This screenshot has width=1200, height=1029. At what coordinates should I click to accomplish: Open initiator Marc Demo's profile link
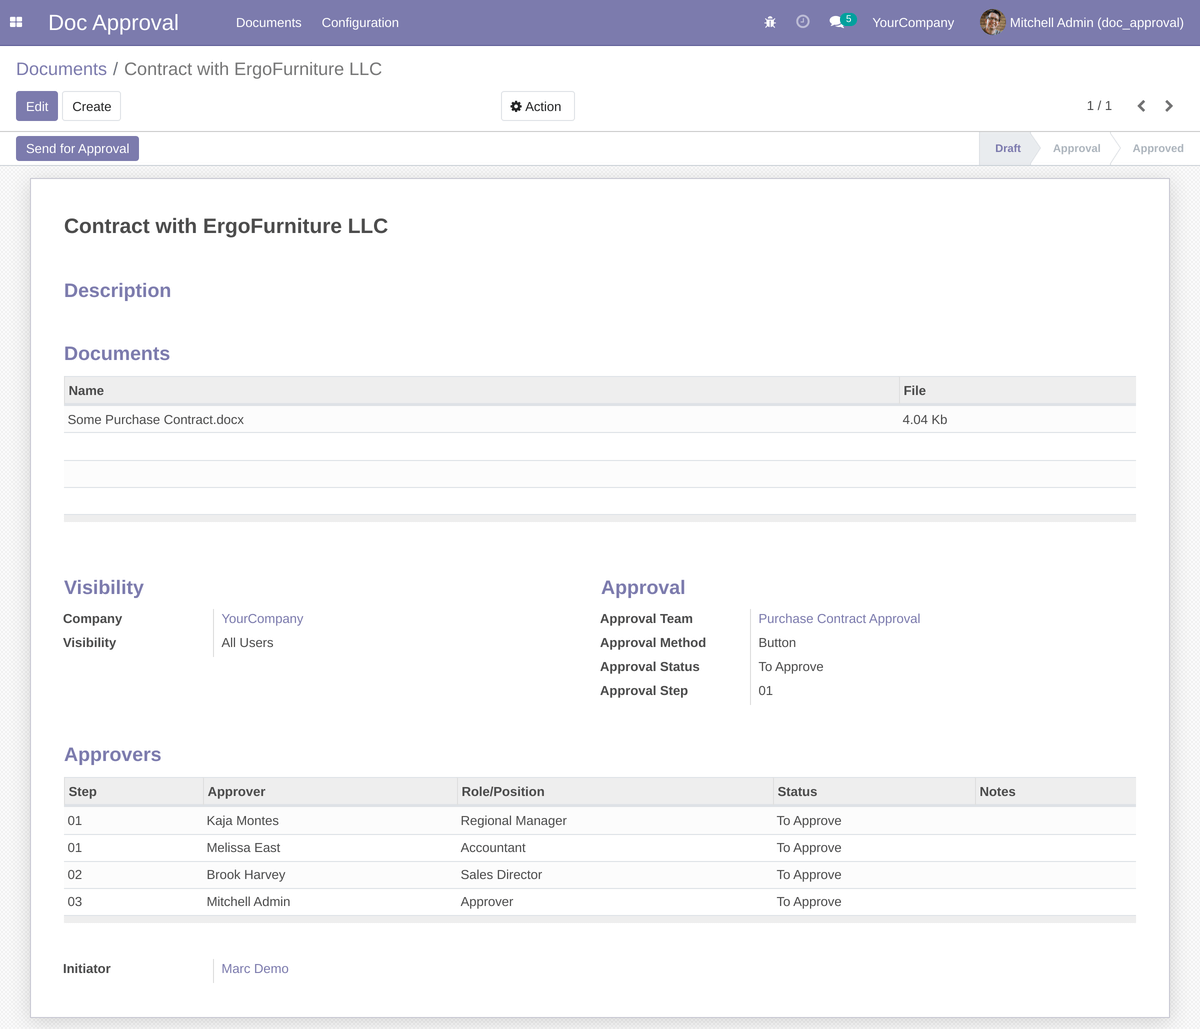tap(254, 968)
